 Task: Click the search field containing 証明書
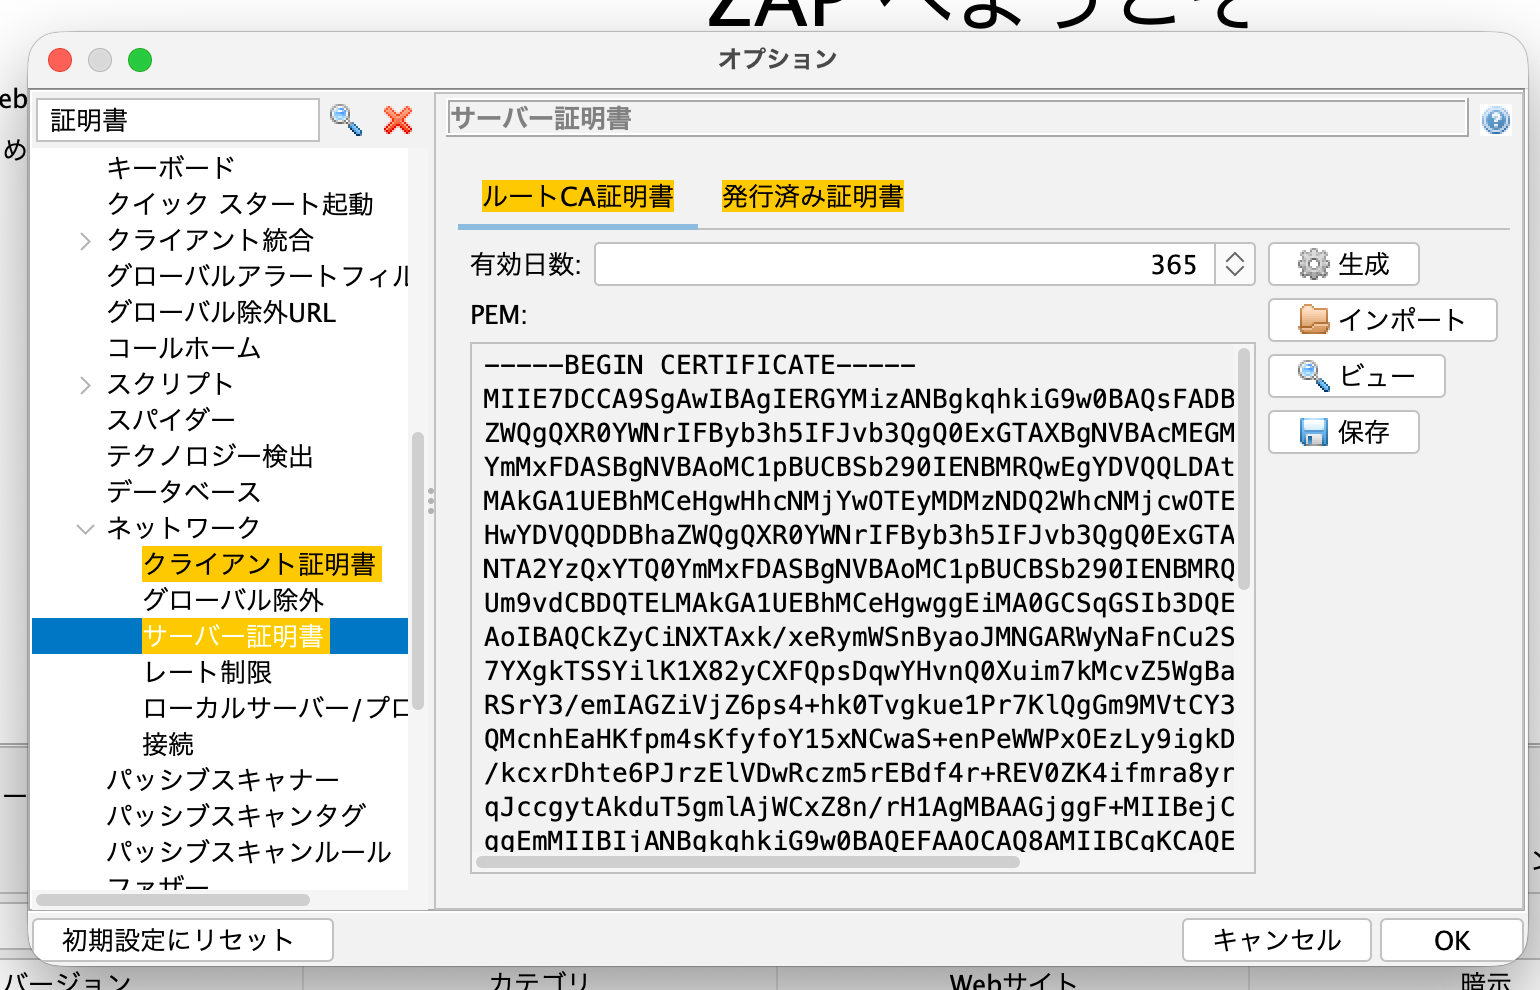point(178,120)
